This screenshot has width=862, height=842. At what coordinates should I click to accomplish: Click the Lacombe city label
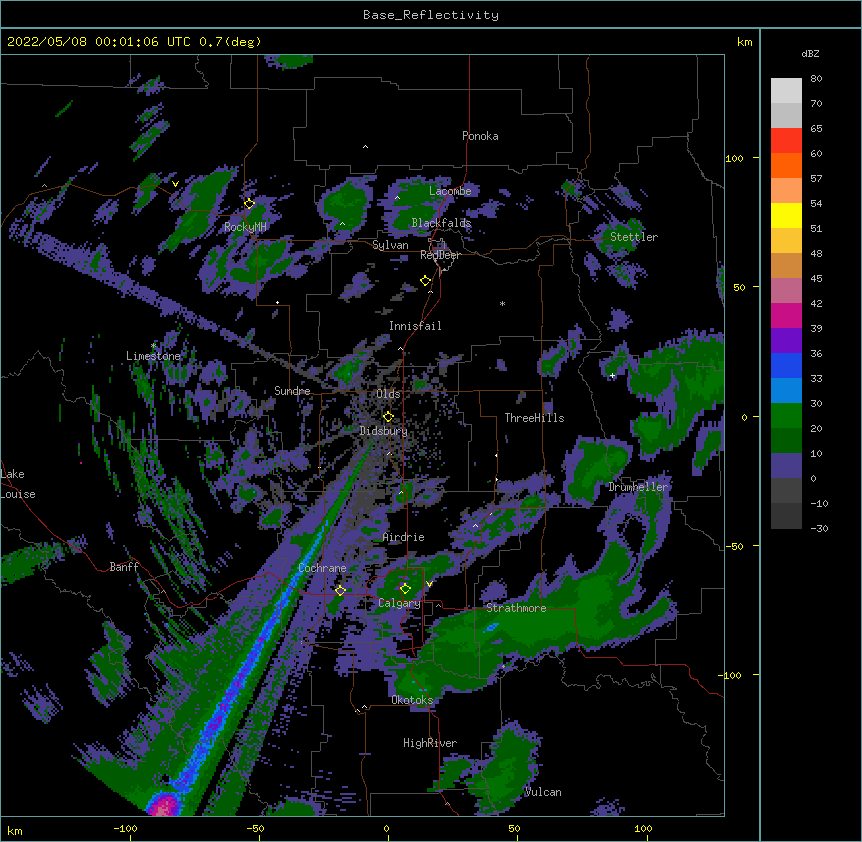coord(450,191)
